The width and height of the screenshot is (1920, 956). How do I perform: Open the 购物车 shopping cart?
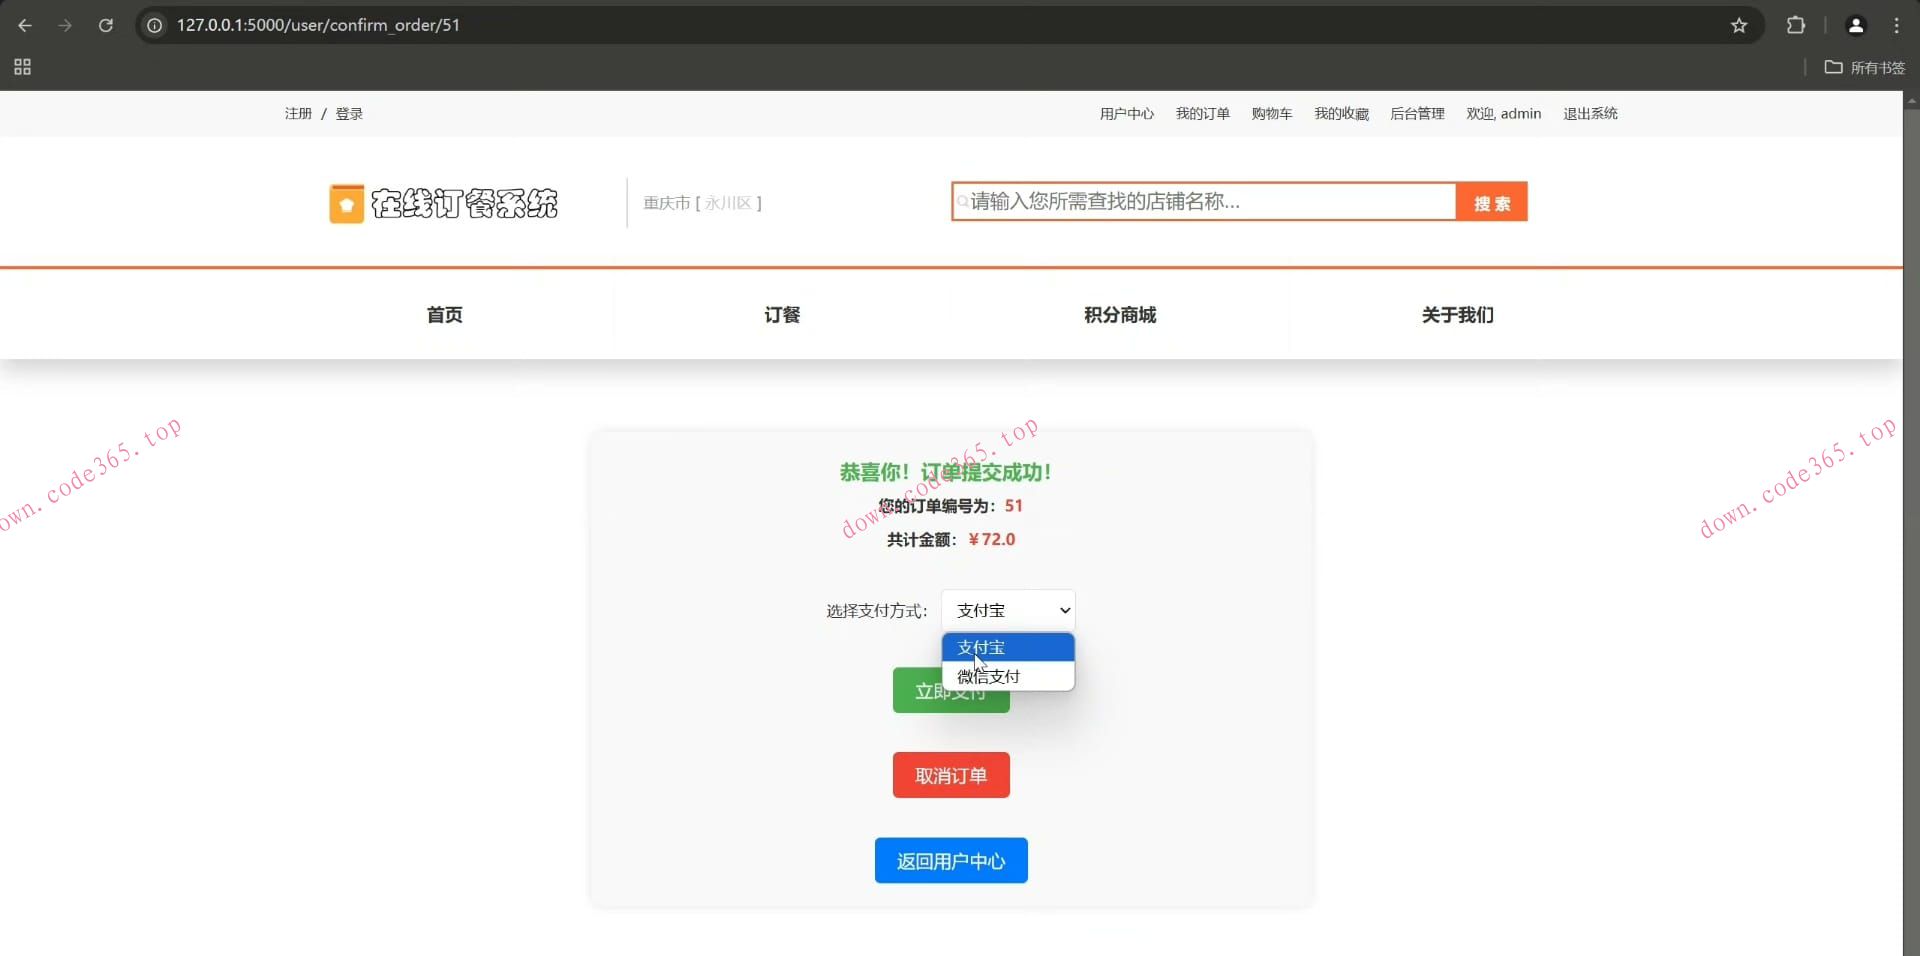point(1270,113)
